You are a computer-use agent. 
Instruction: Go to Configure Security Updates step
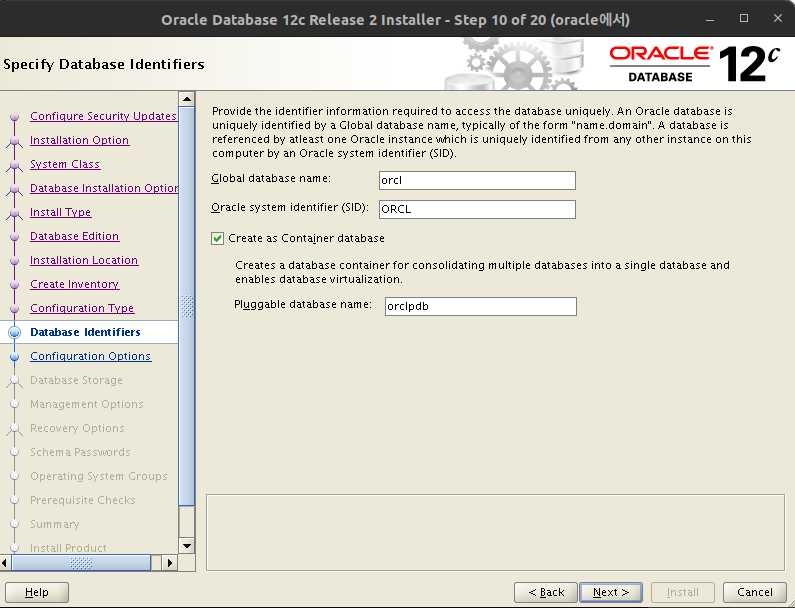[x=103, y=116]
